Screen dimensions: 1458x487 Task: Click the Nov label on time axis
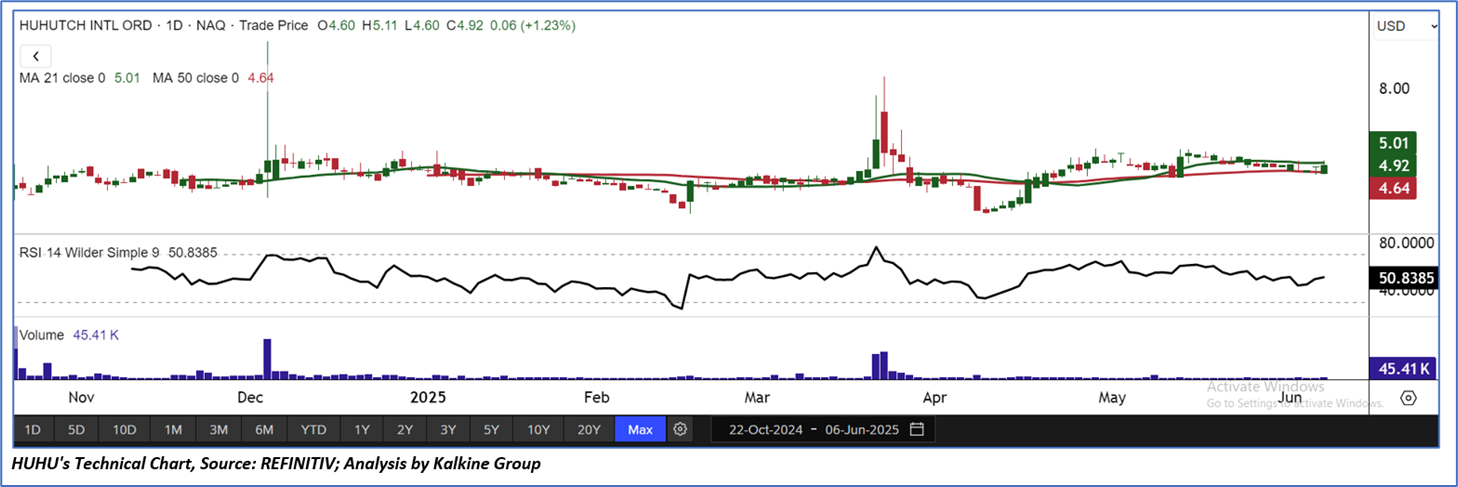coord(80,398)
